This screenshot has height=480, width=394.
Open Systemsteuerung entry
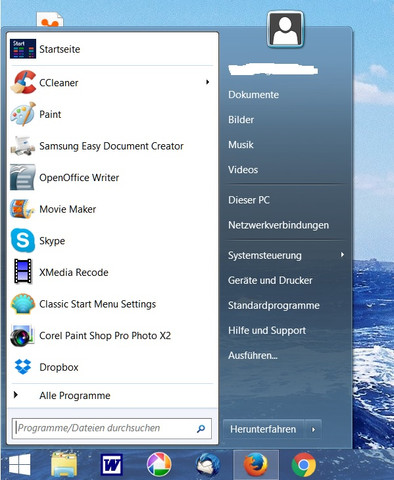[x=265, y=255]
